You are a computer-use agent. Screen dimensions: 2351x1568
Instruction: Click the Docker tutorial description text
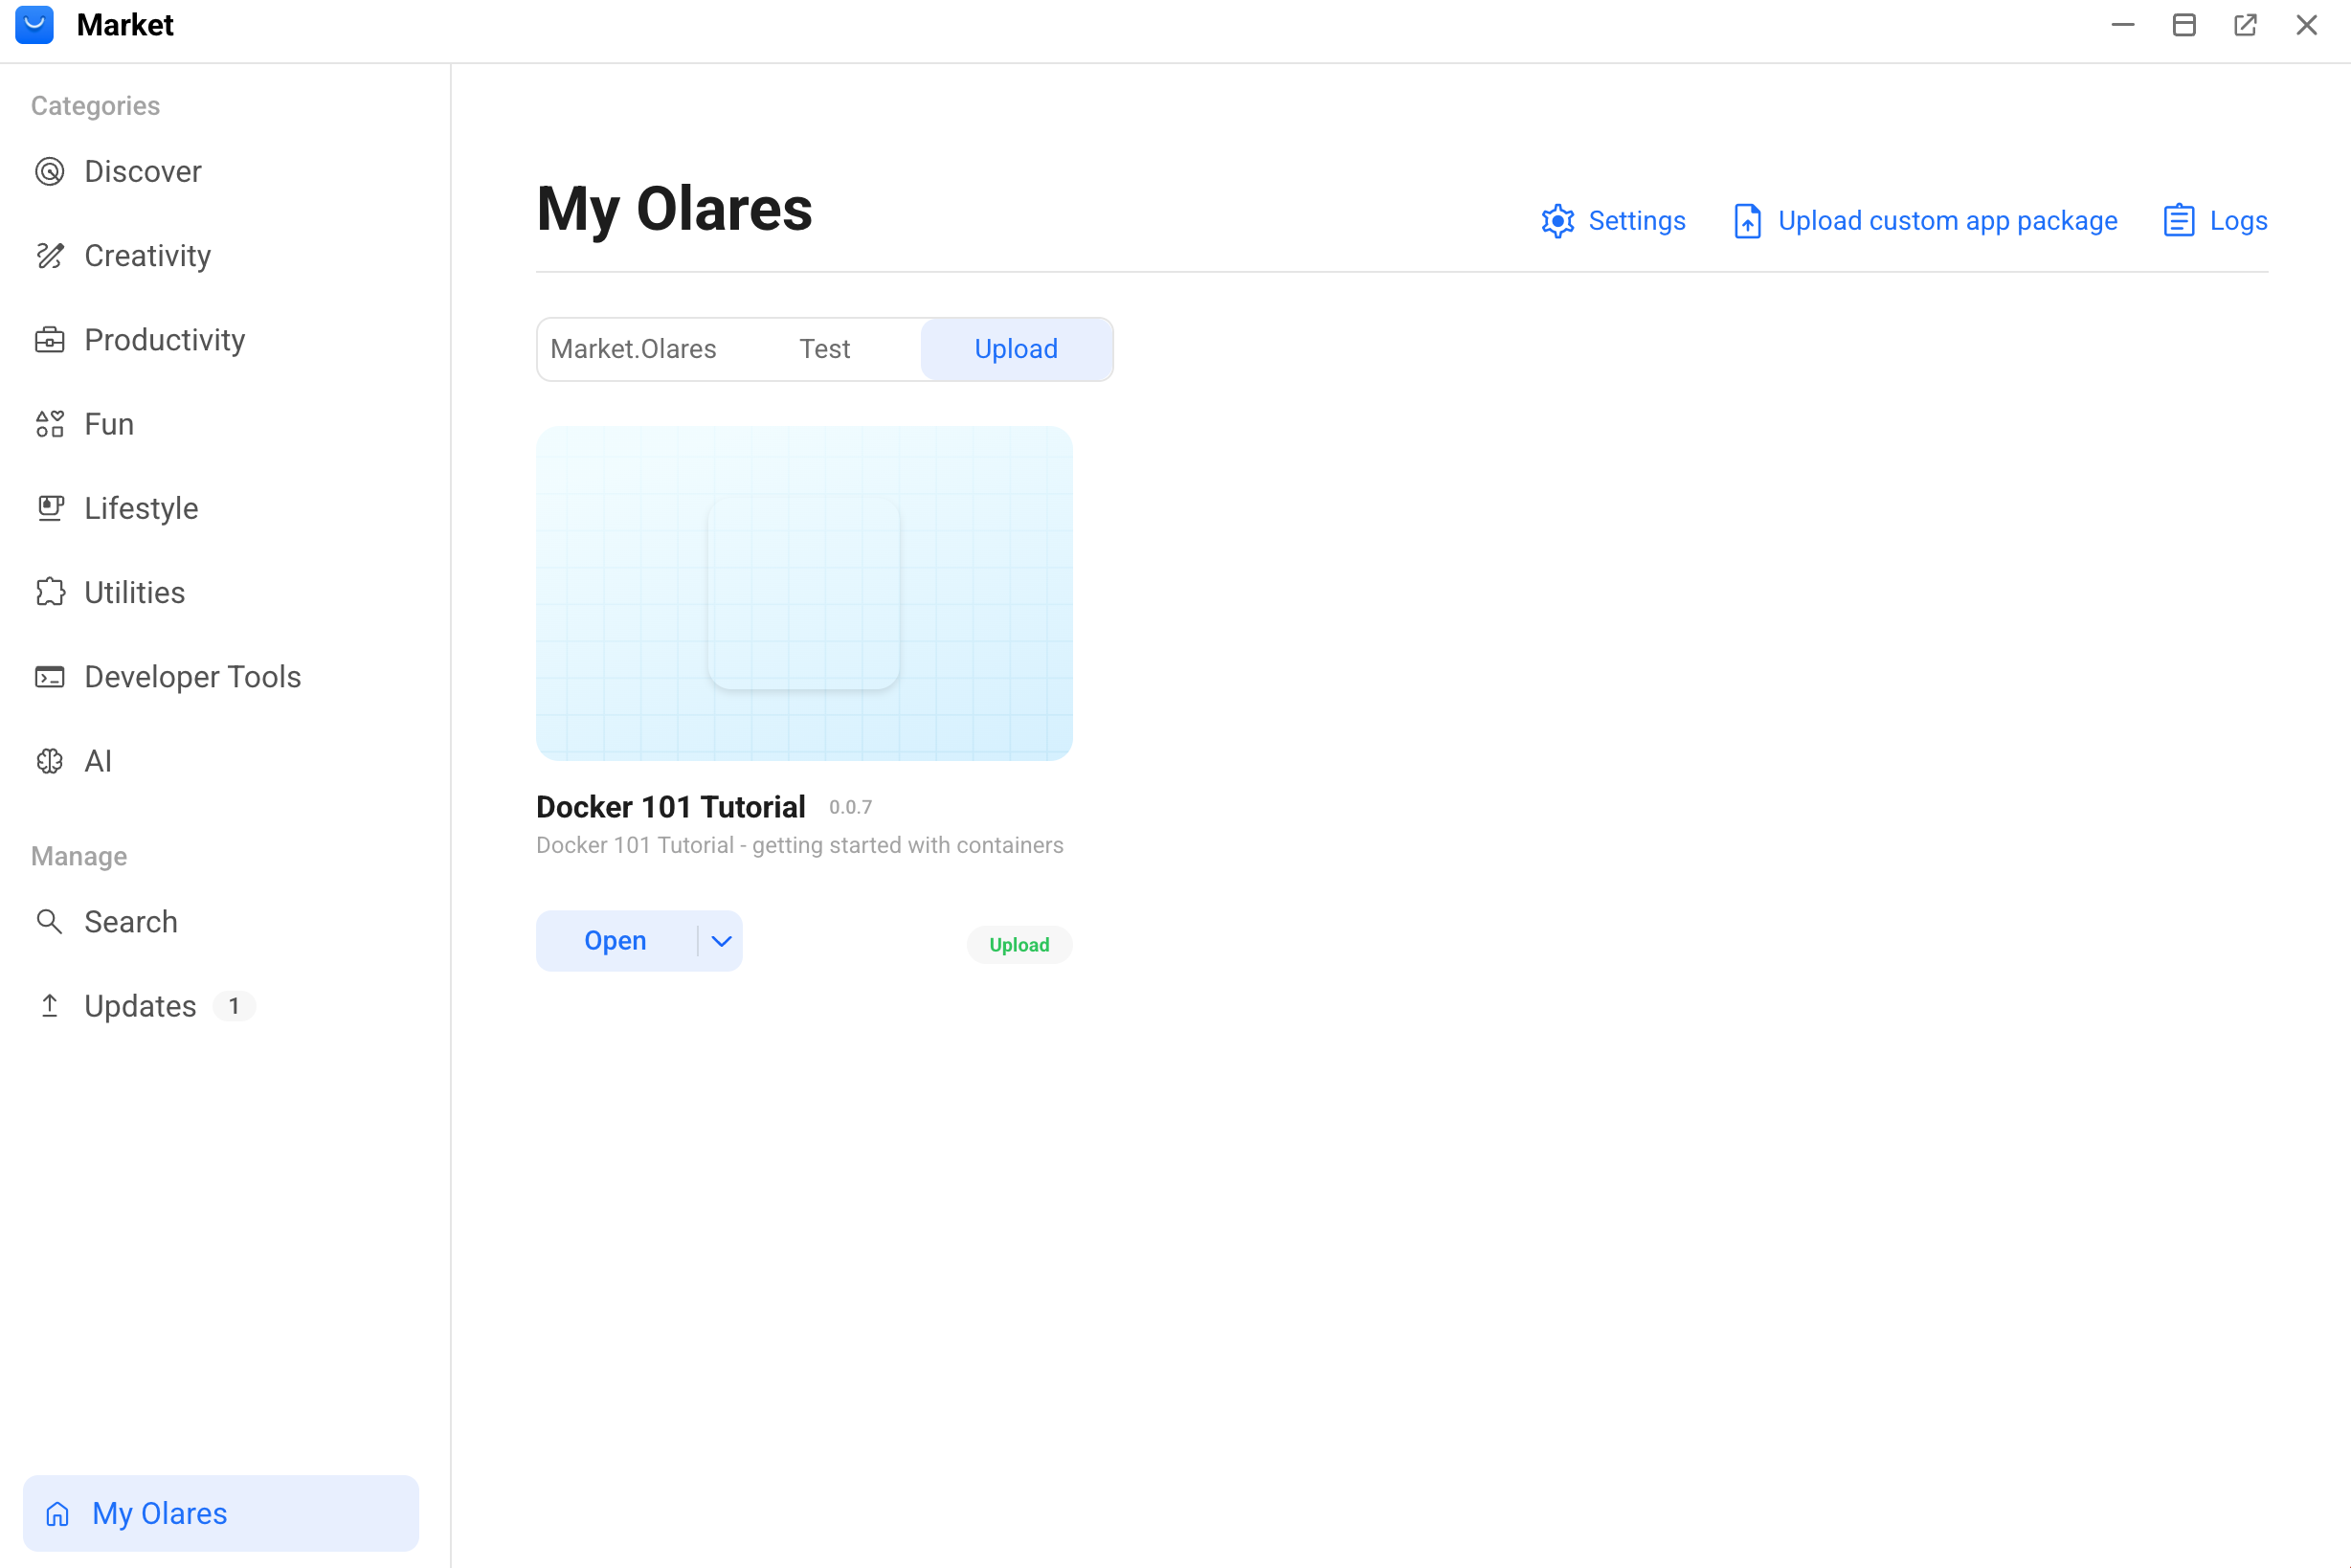(799, 845)
